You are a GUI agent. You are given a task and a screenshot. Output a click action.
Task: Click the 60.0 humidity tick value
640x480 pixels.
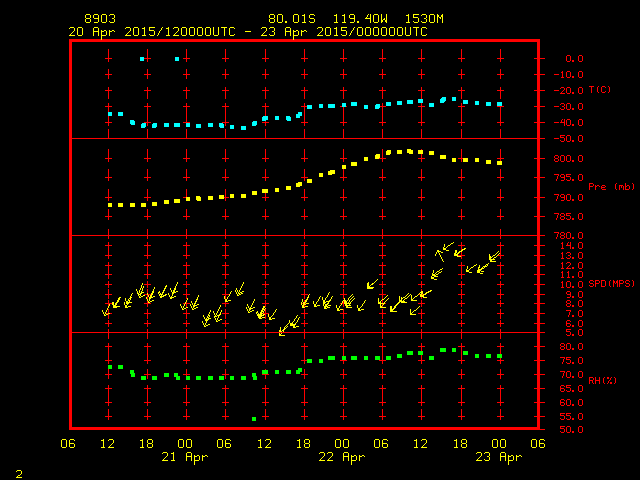571,403
